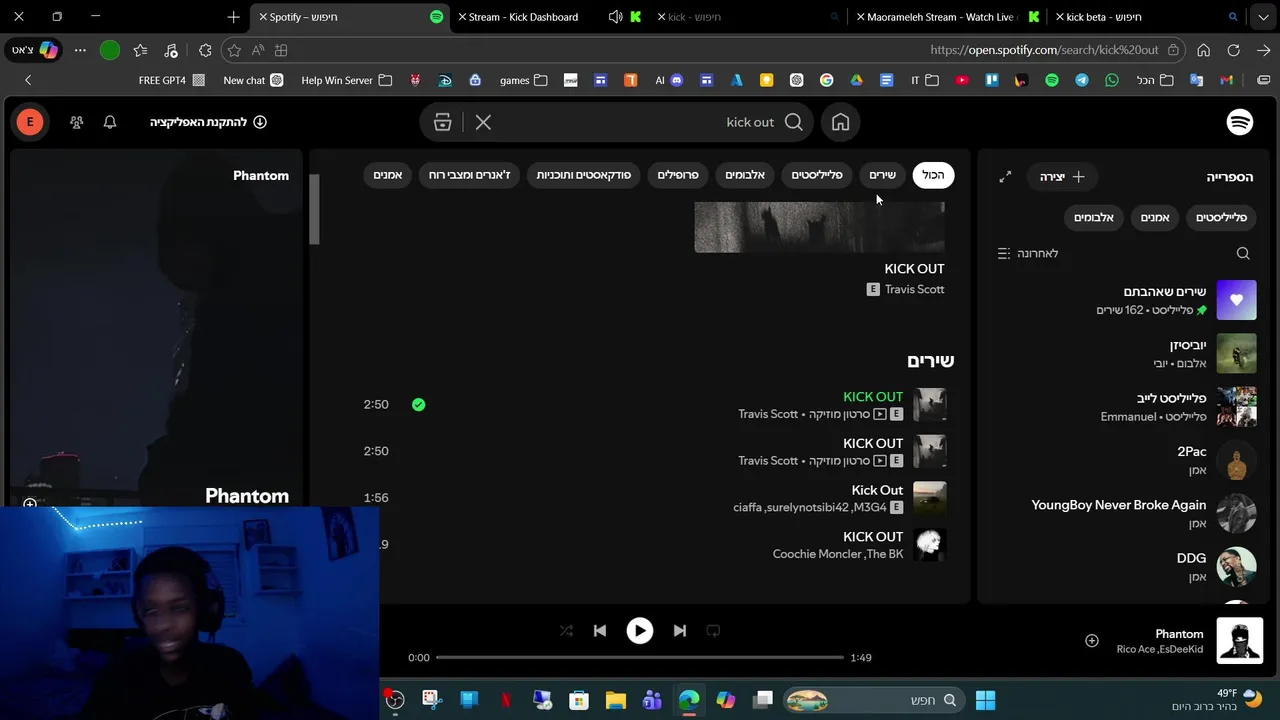Seek within the playback progress bar

tap(640, 657)
